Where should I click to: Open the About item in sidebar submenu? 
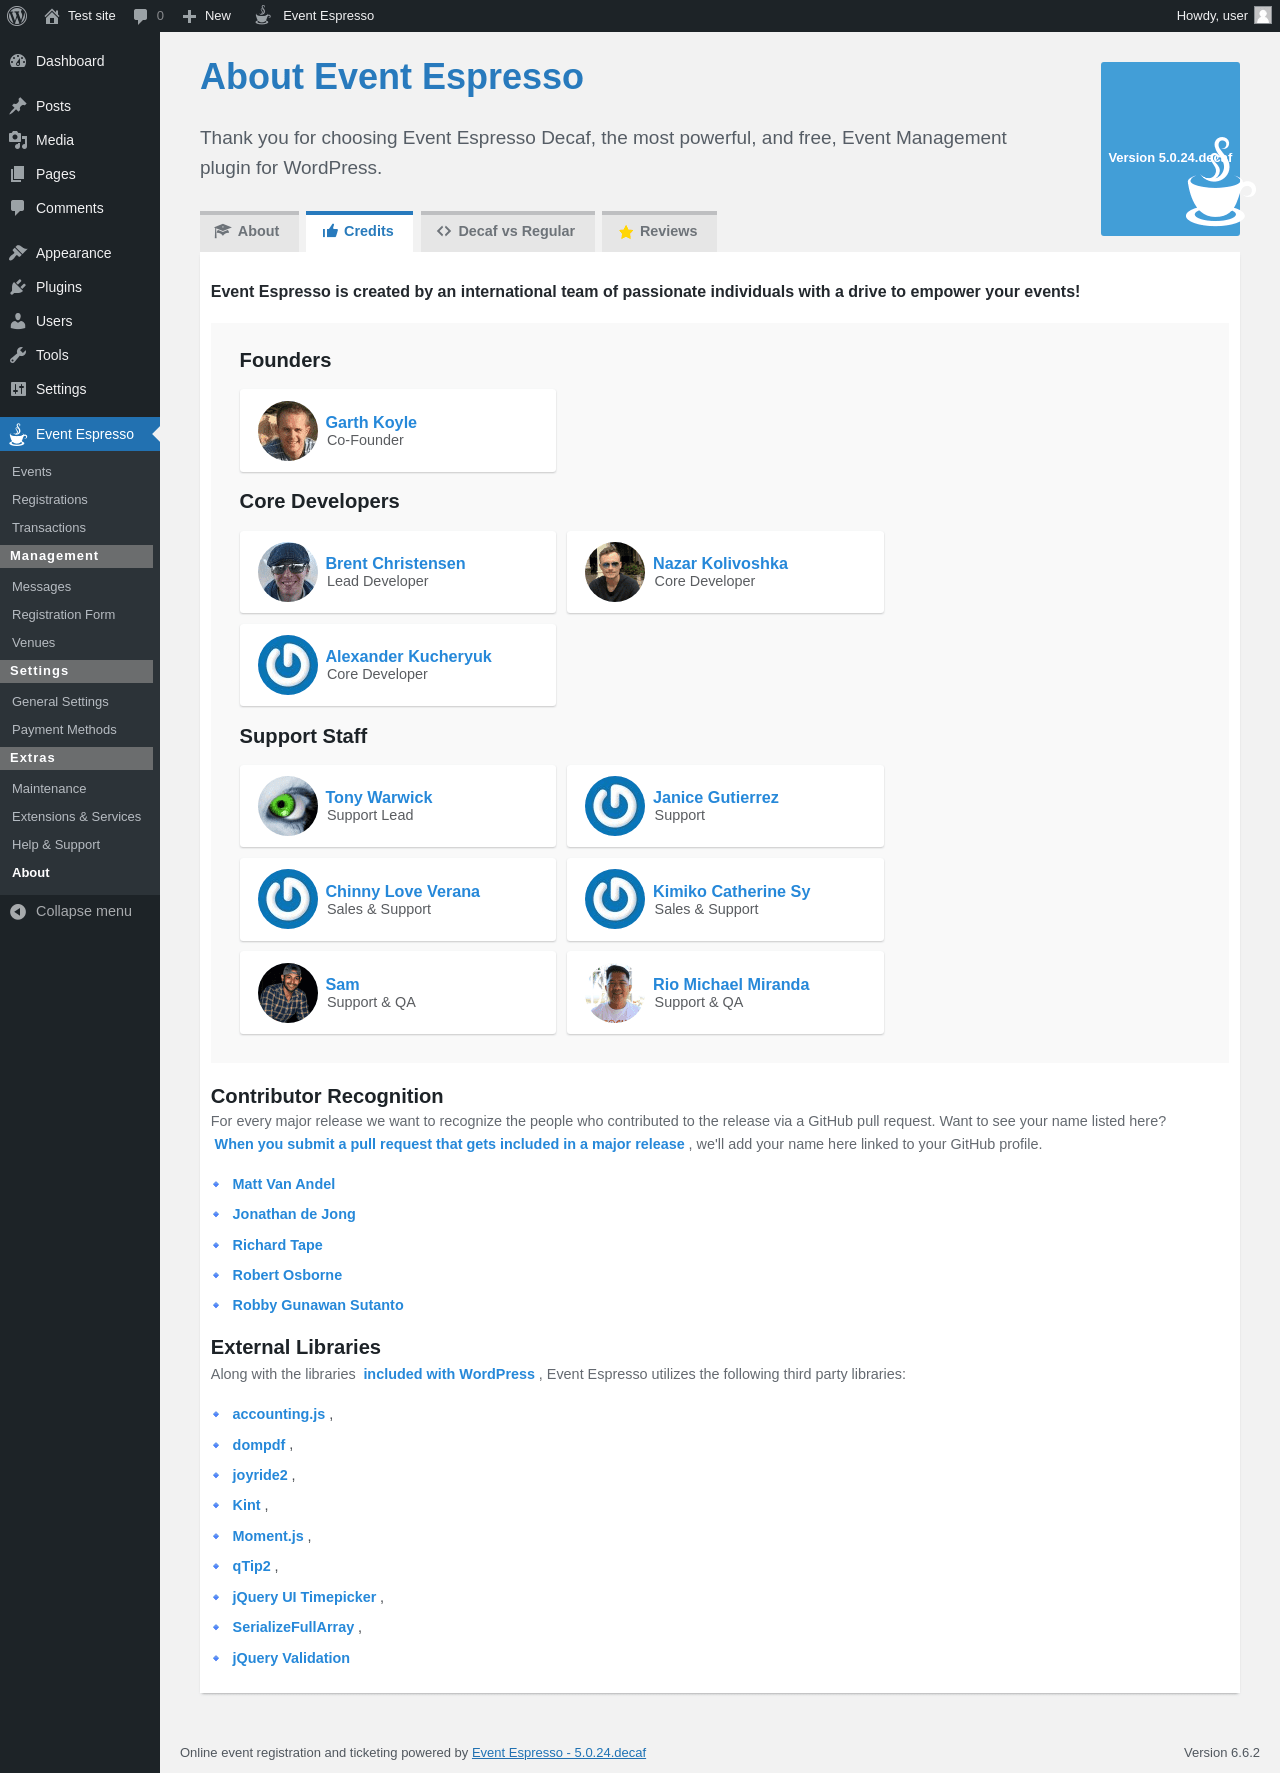tap(31, 873)
